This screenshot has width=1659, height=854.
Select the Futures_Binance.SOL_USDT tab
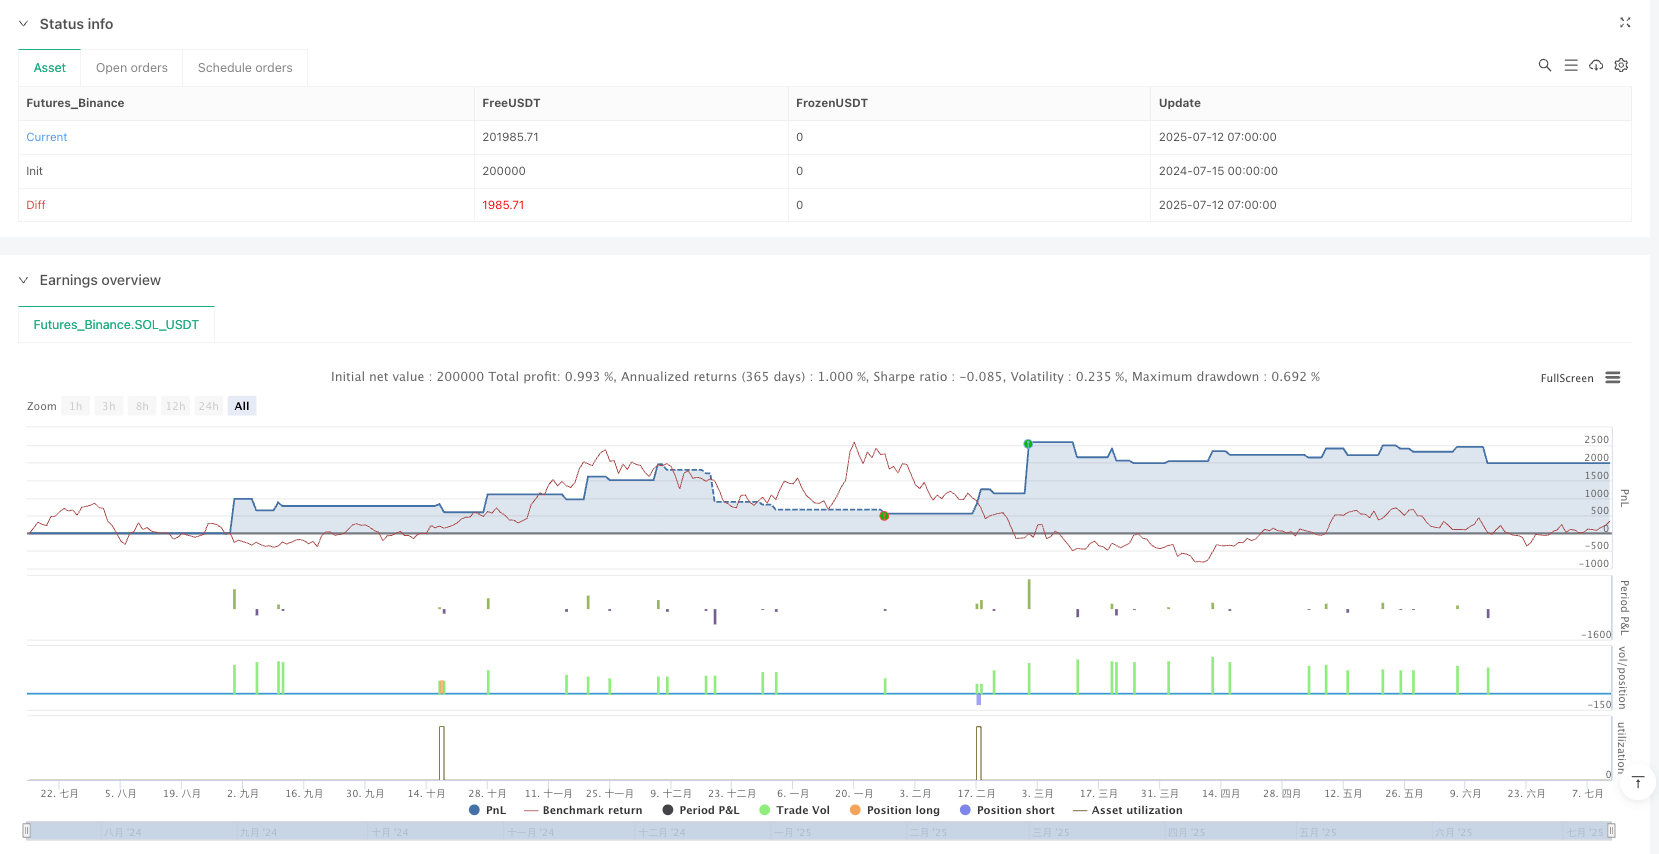(116, 325)
